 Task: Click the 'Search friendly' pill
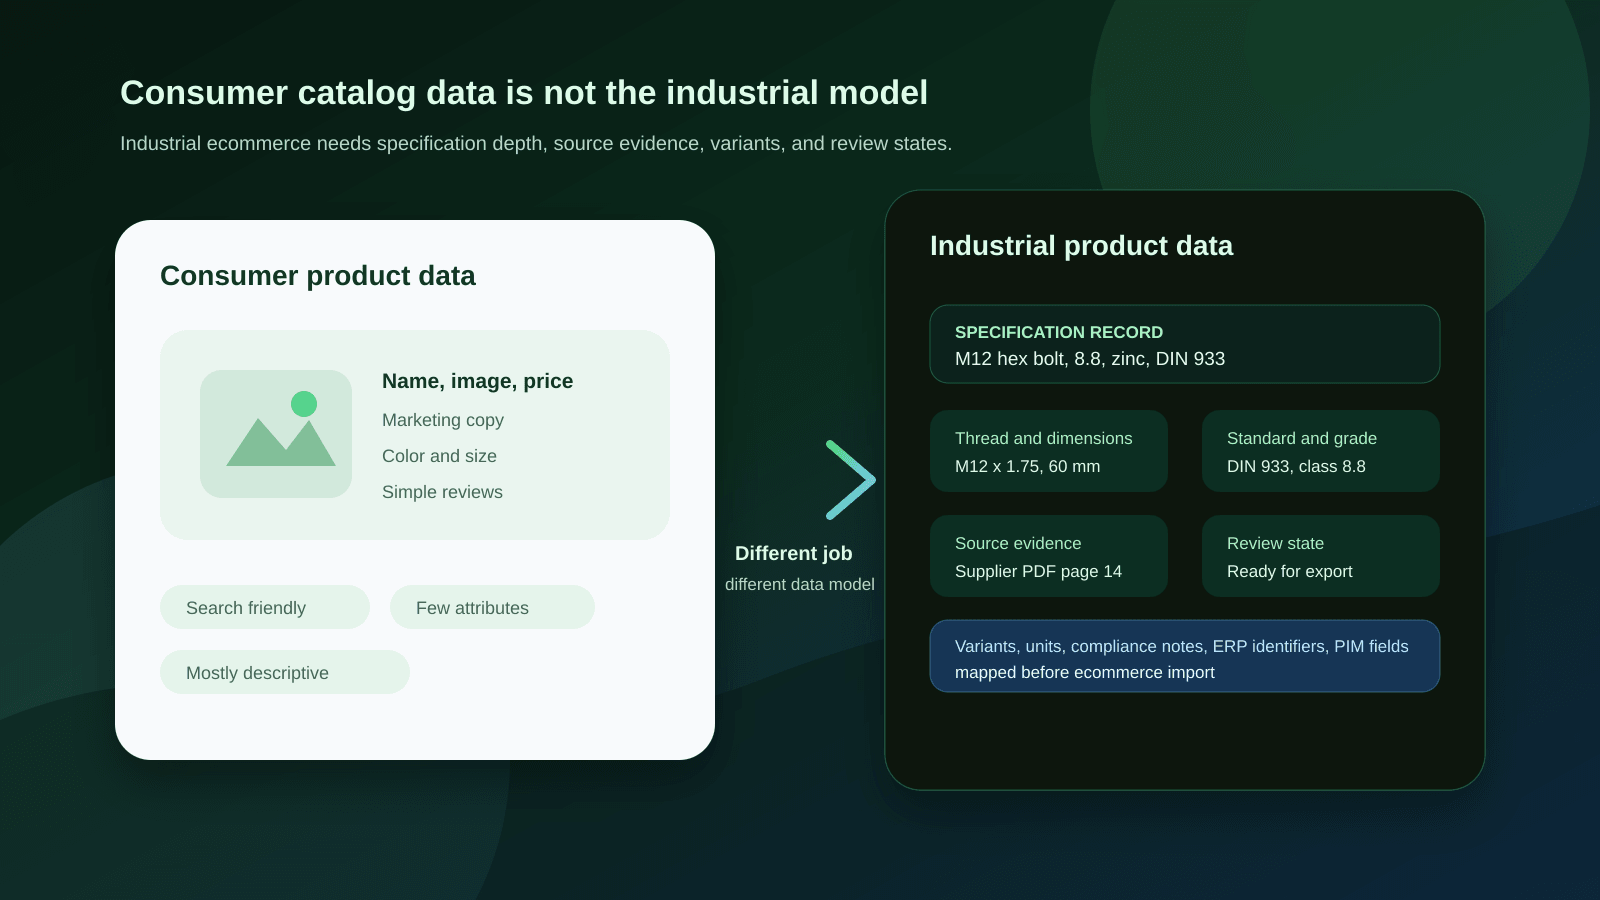pyautogui.click(x=265, y=607)
